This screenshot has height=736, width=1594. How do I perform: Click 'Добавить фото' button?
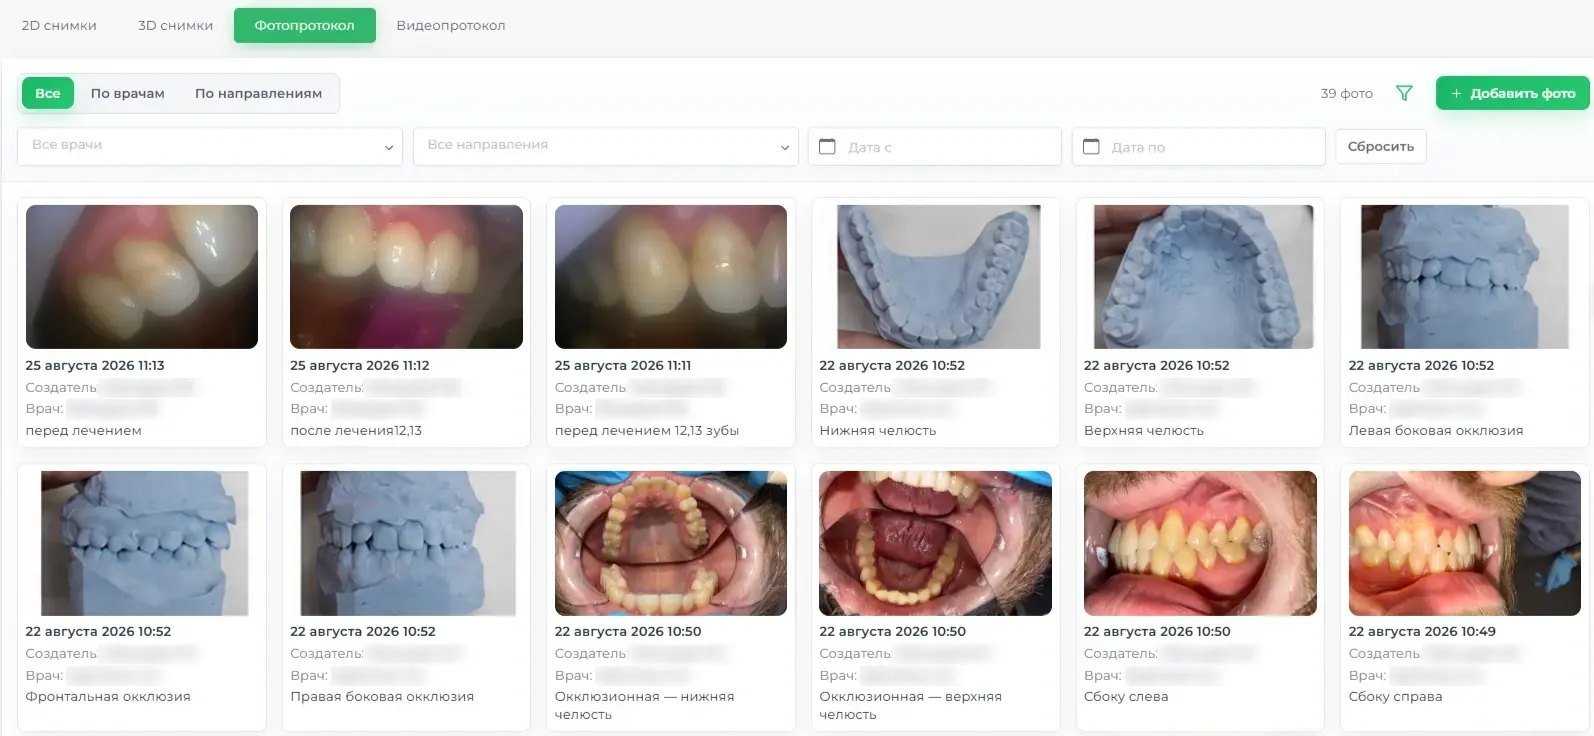click(x=1513, y=93)
